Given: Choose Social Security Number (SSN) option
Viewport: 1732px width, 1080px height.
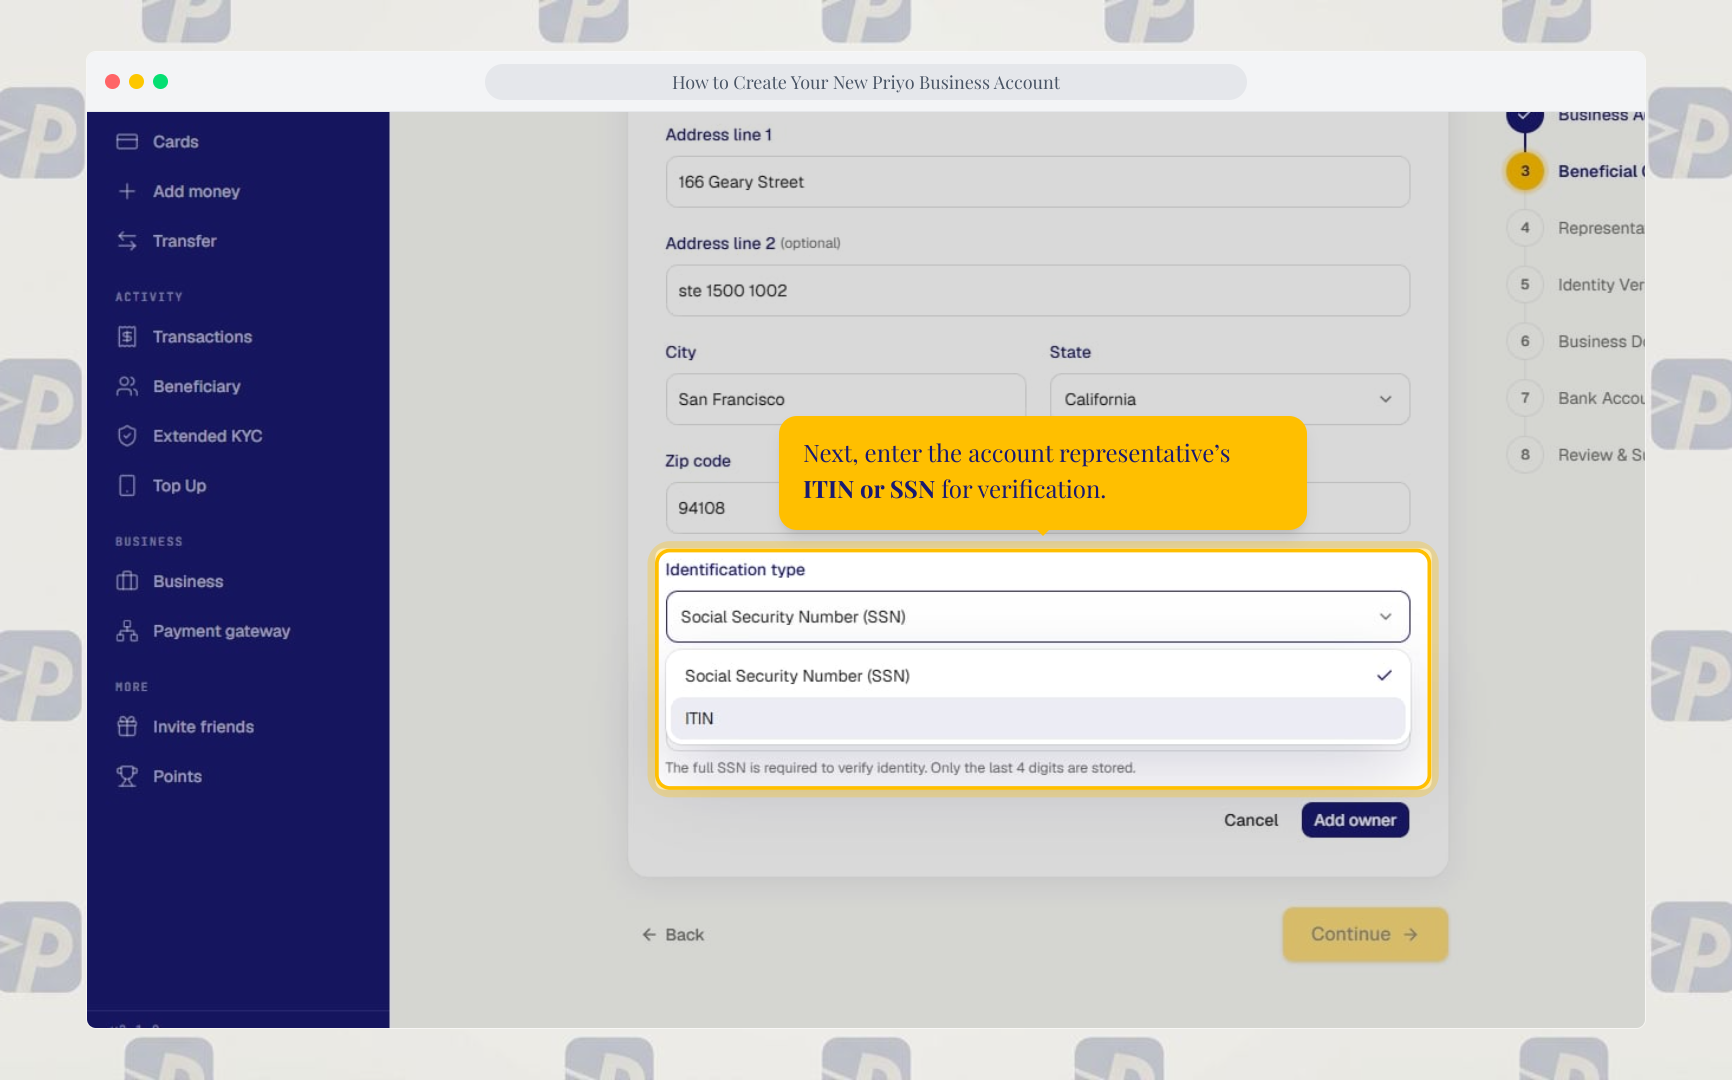Looking at the screenshot, I should [1038, 676].
